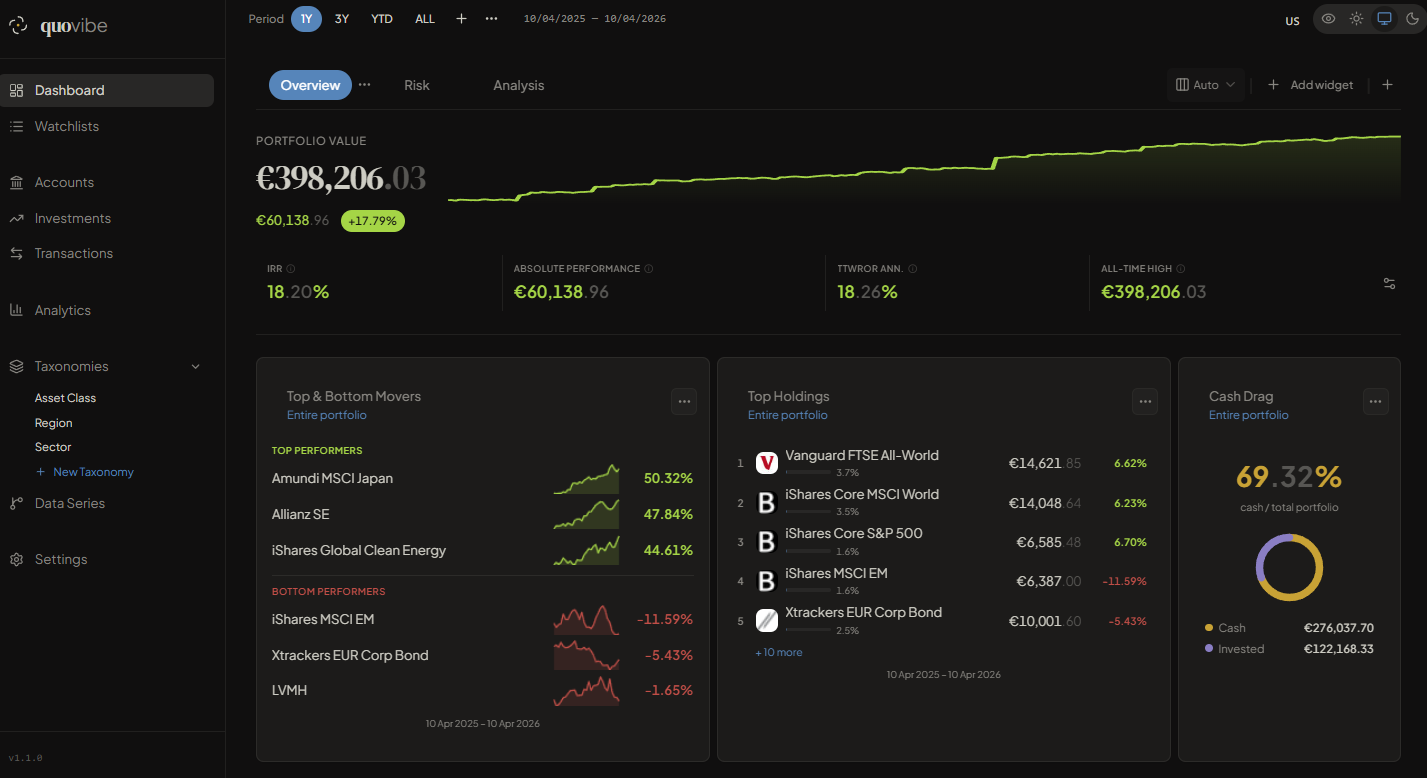Toggle privacy mode with eye icon
Screen dimensions: 1427x778
coord(1328,19)
